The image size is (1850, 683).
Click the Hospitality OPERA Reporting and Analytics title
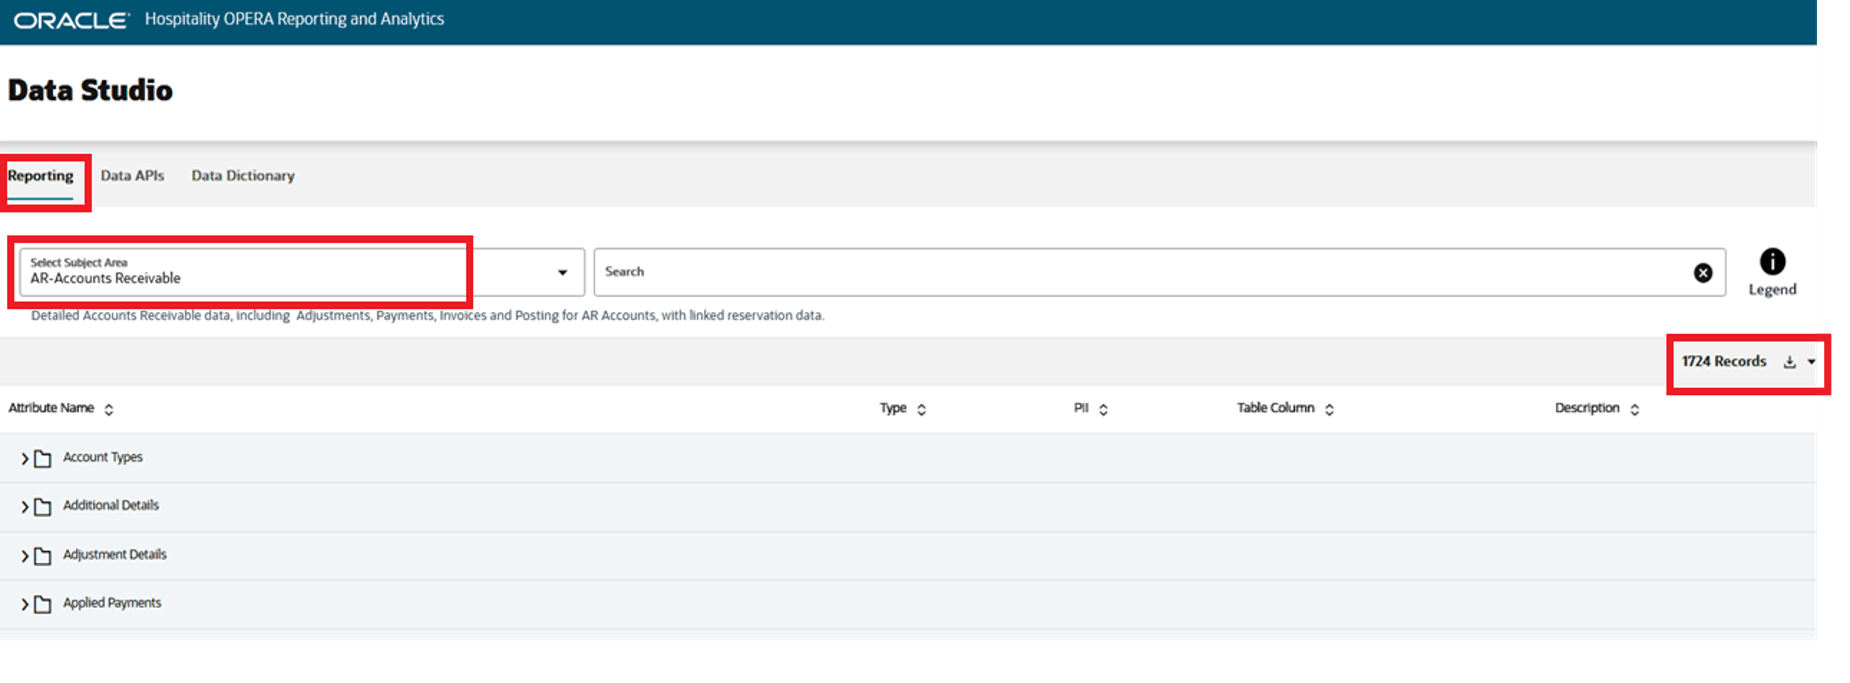(294, 19)
